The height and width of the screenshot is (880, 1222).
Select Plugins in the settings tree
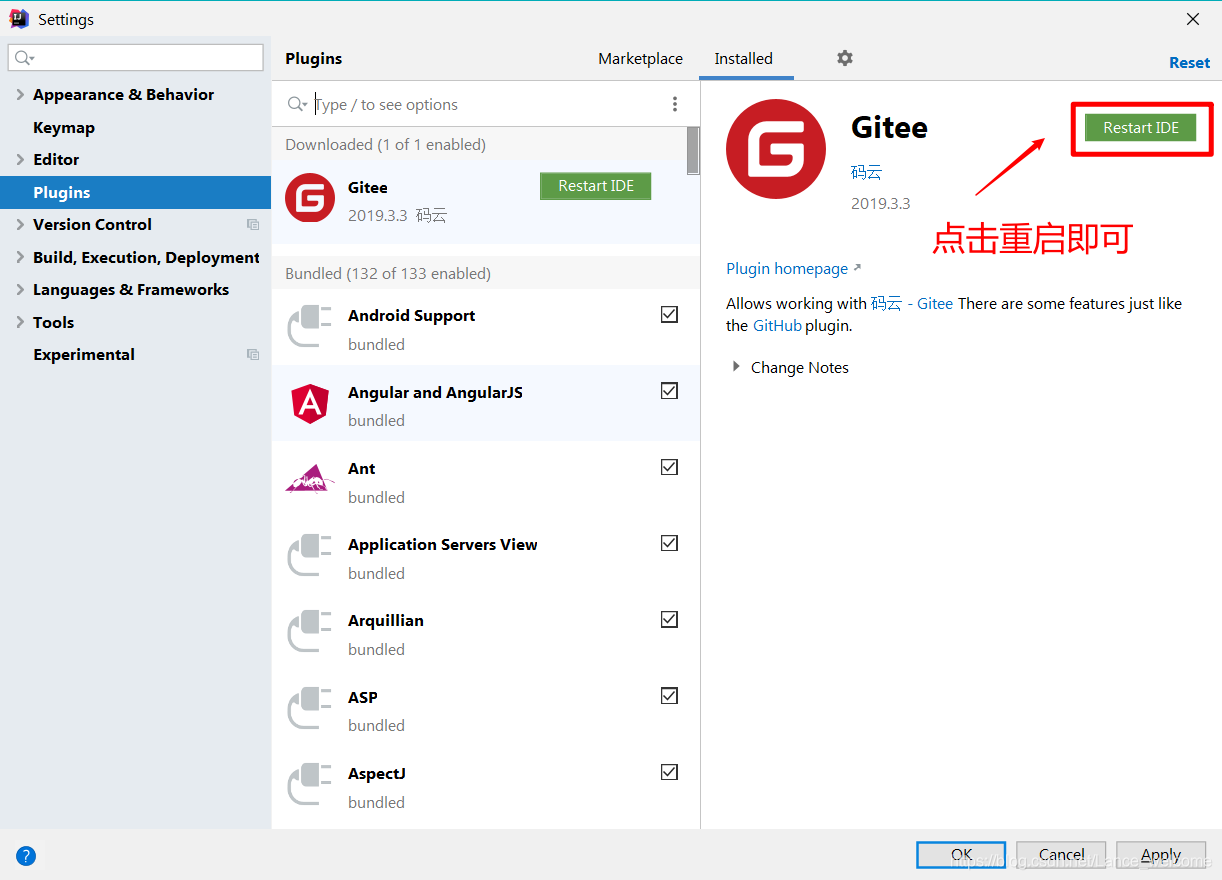[x=135, y=192]
